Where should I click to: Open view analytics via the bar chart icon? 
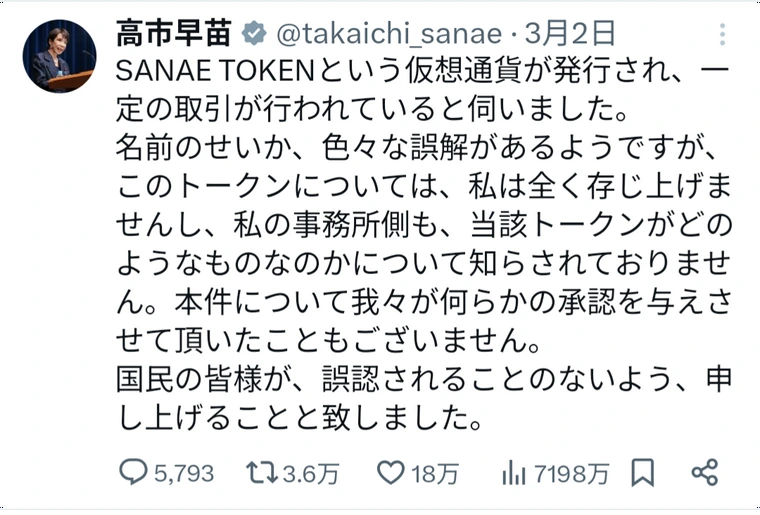pos(514,472)
